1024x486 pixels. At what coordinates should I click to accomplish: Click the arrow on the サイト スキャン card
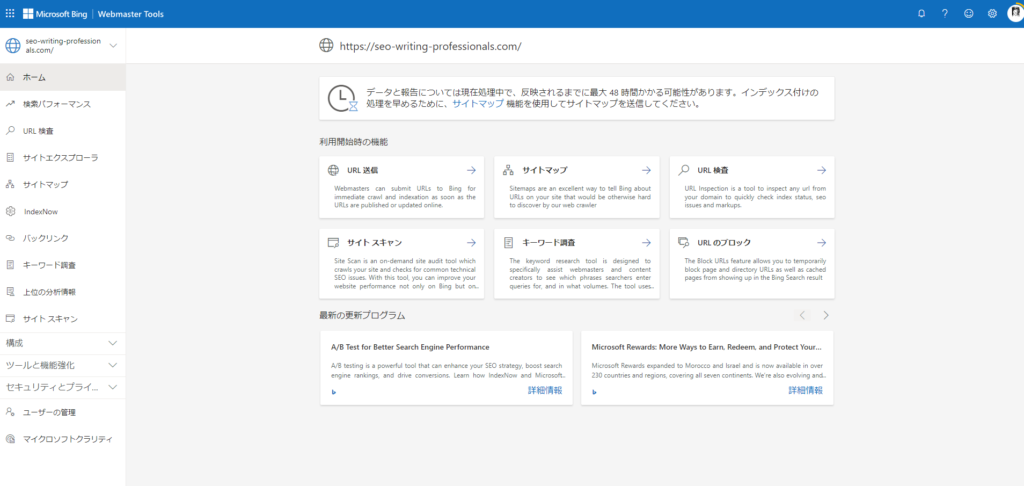[x=471, y=242]
